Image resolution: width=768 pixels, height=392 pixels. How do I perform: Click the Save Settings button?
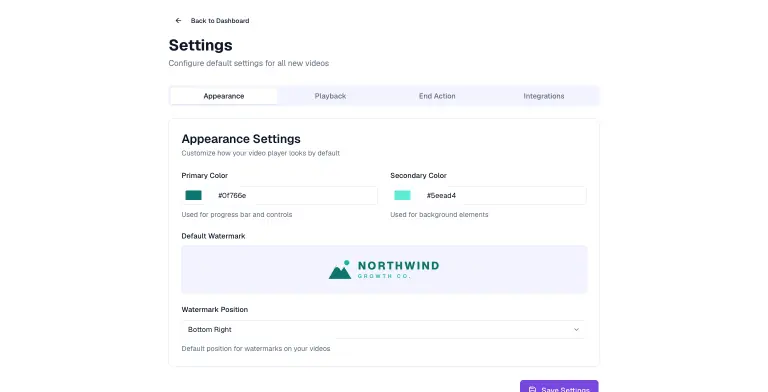(559, 387)
